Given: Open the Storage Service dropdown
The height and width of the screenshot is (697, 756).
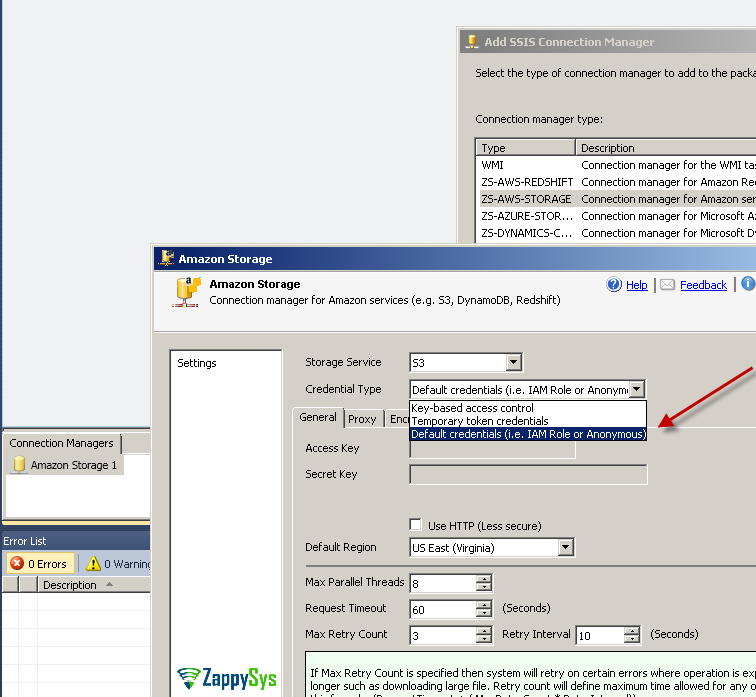Looking at the screenshot, I should pyautogui.click(x=514, y=362).
